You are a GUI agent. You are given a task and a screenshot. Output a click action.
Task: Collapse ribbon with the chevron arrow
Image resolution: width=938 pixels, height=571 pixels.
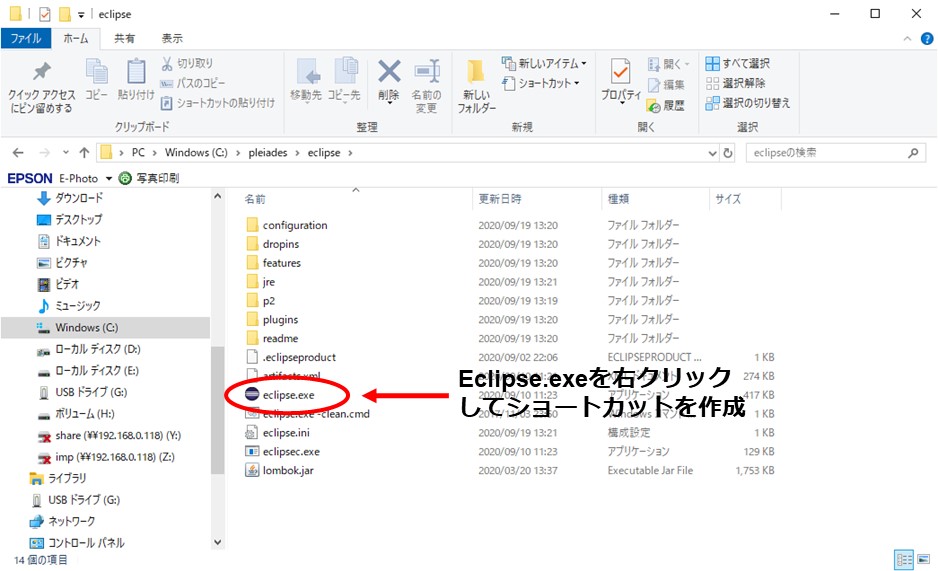pyautogui.click(x=907, y=39)
